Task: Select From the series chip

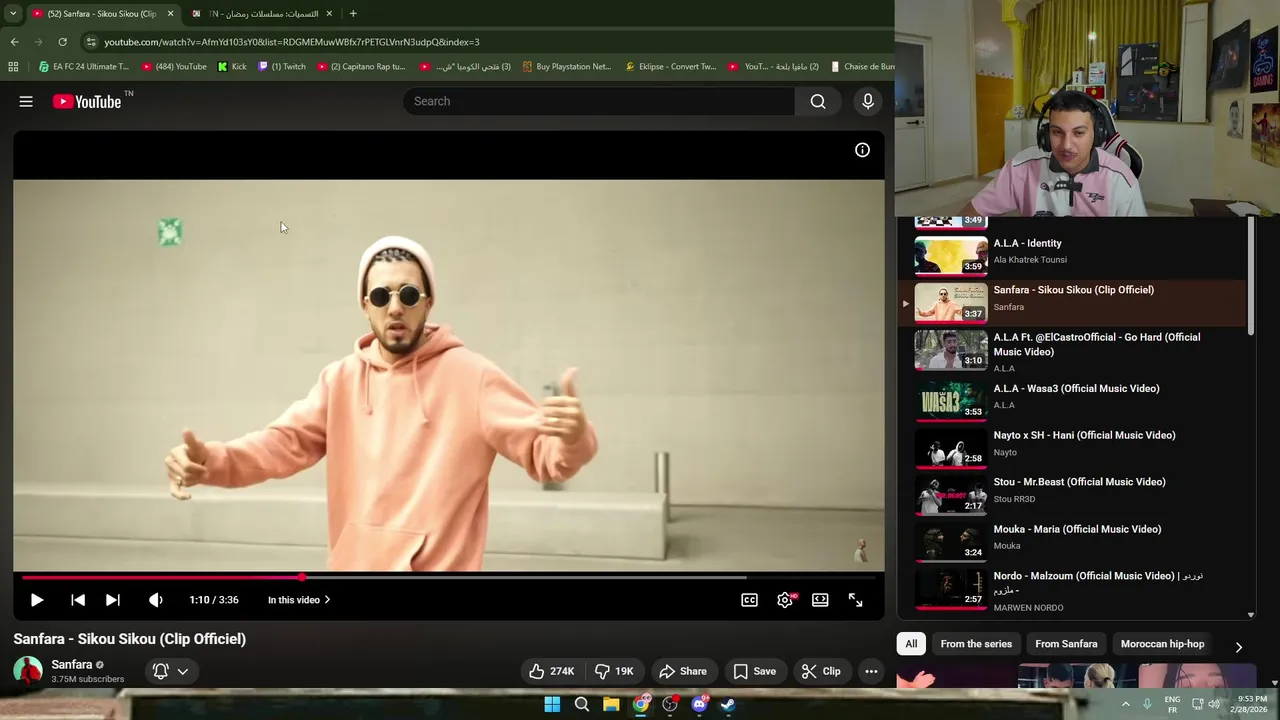Action: point(976,644)
